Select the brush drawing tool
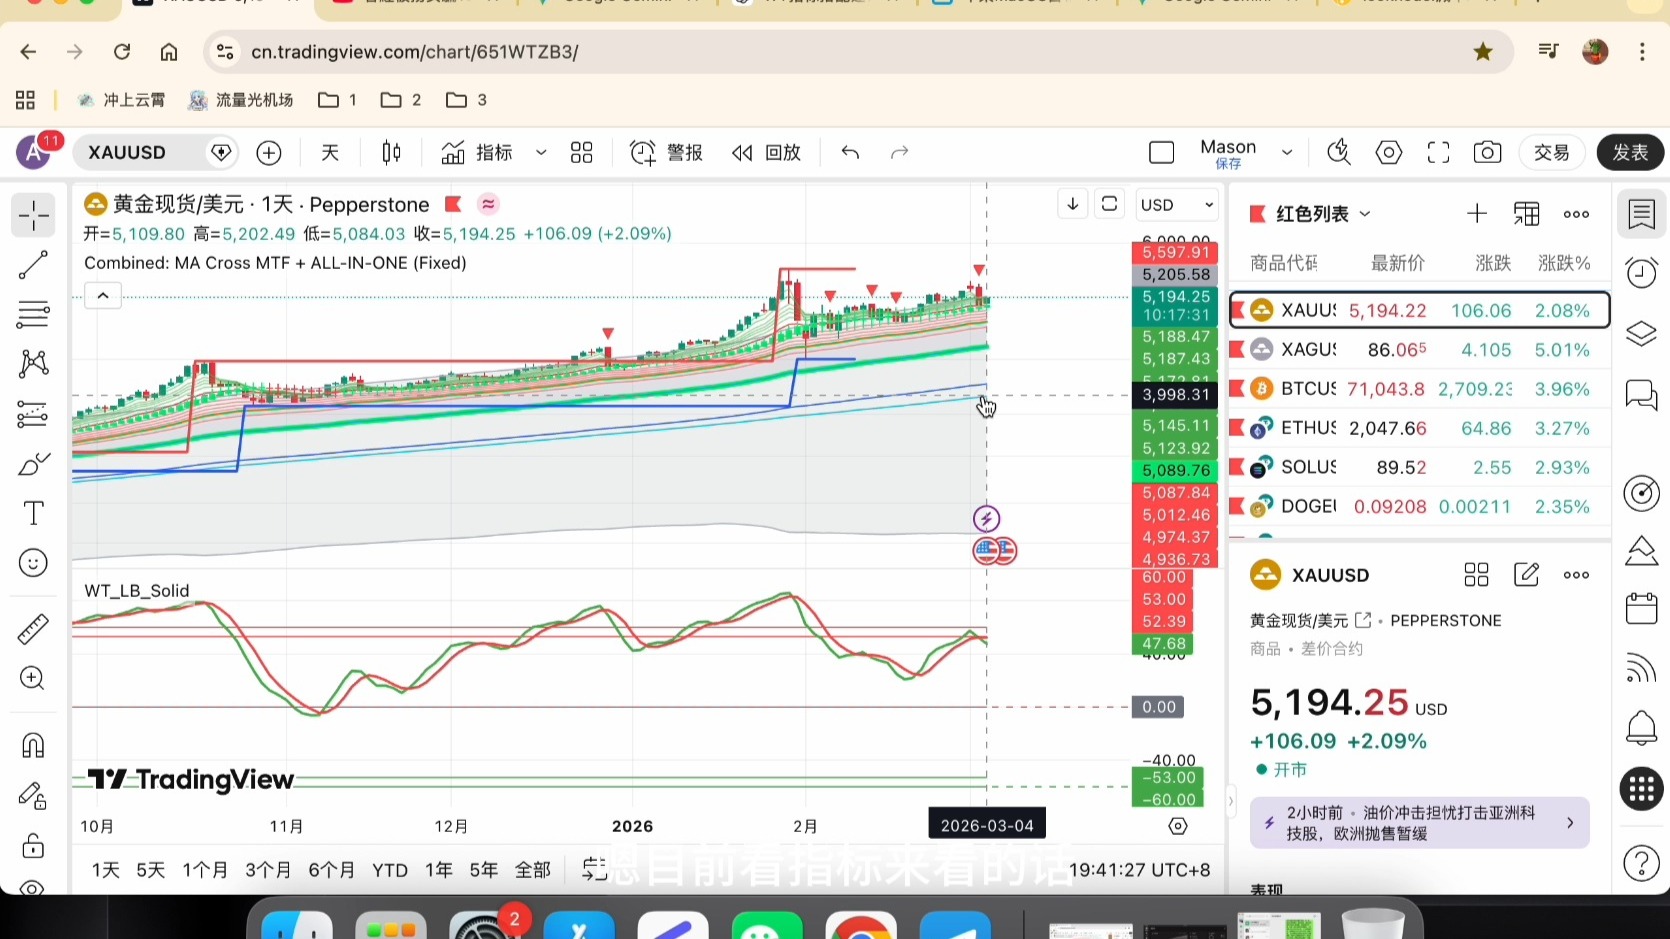 (x=33, y=464)
